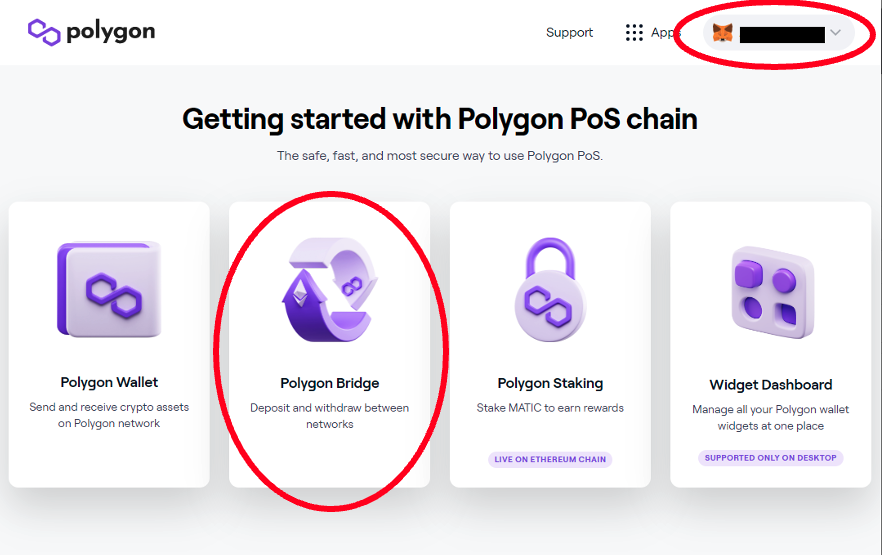The height and width of the screenshot is (555, 882).
Task: Click the Polygon Staking padlock icon
Action: [x=550, y=291]
